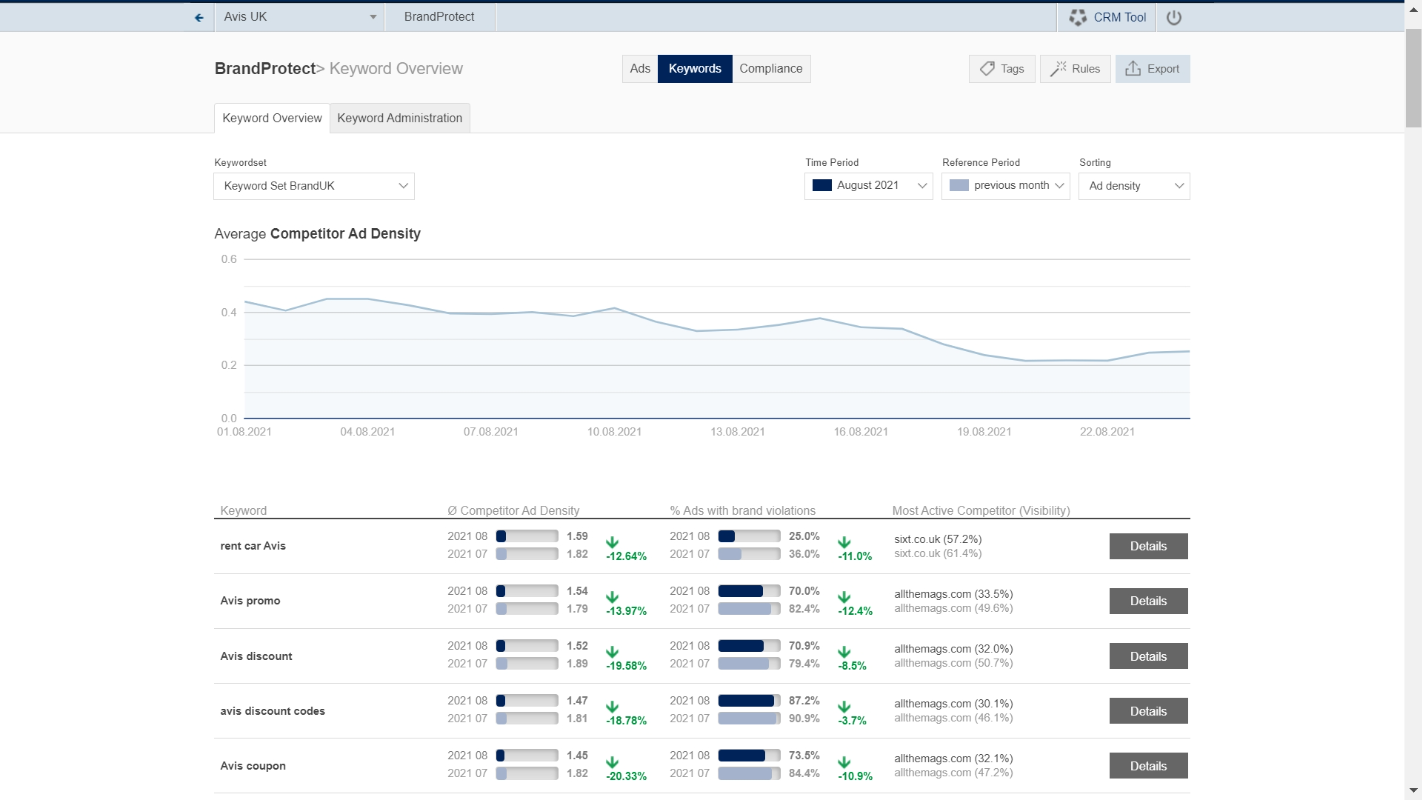Open the CRM Tool via its icon

coord(1077,16)
